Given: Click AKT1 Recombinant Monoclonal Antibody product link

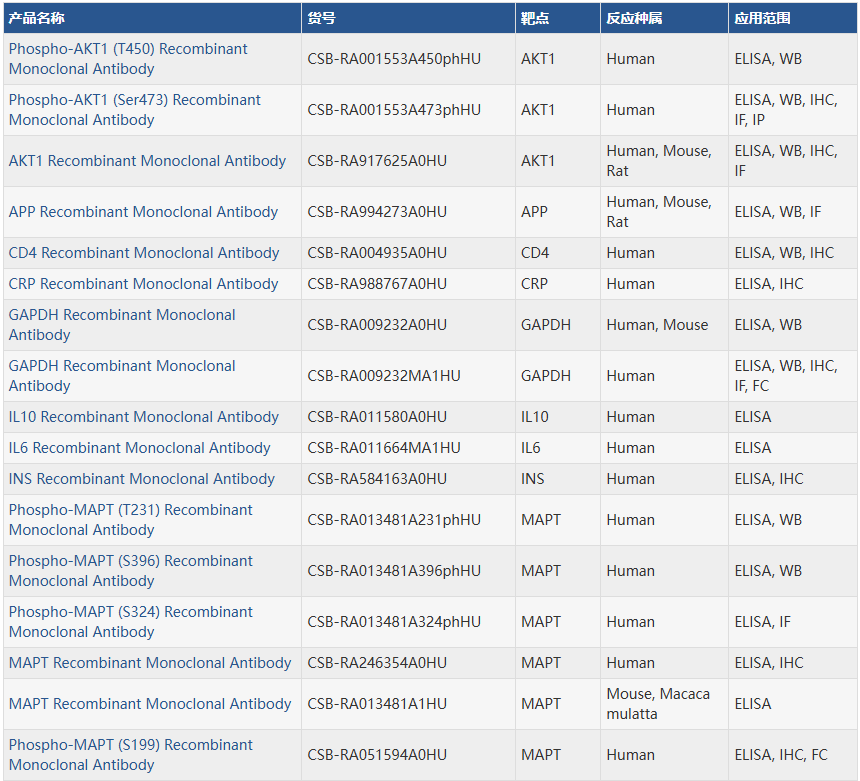Looking at the screenshot, I should click(x=147, y=161).
